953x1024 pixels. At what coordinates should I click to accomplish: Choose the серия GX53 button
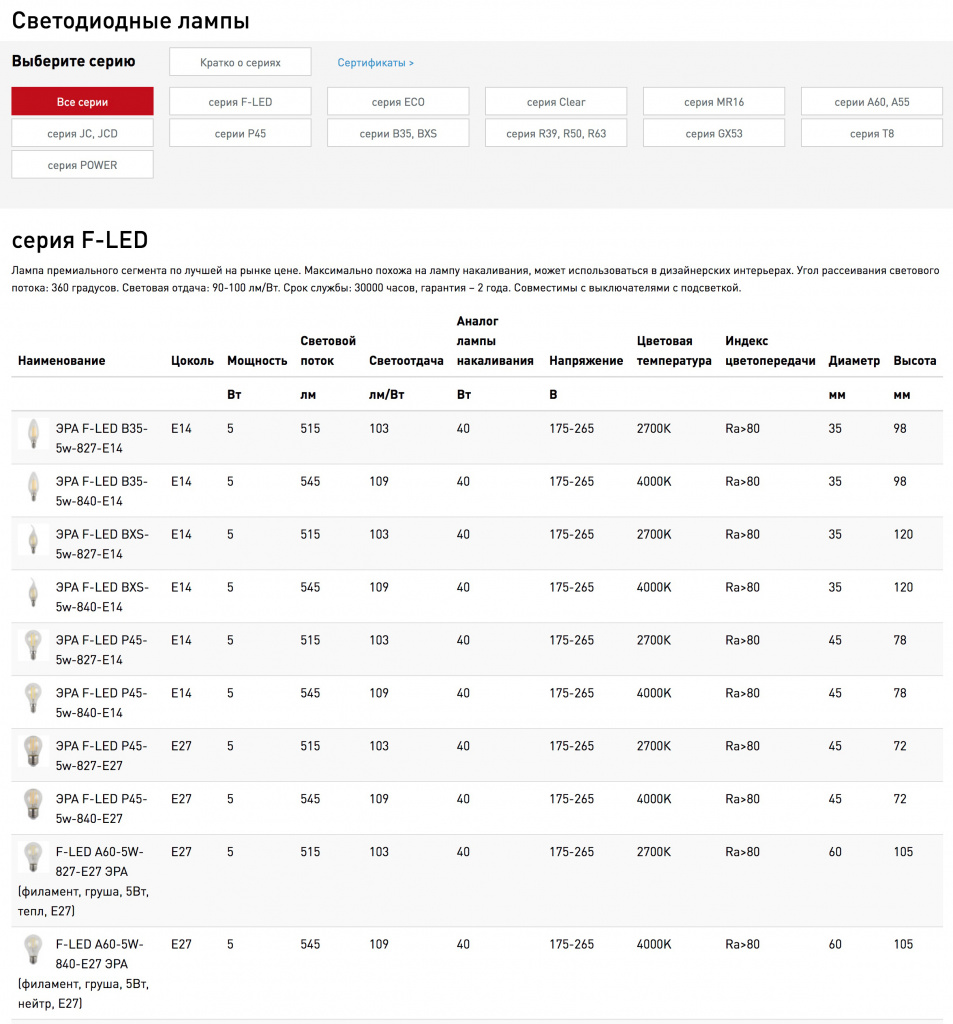click(714, 133)
